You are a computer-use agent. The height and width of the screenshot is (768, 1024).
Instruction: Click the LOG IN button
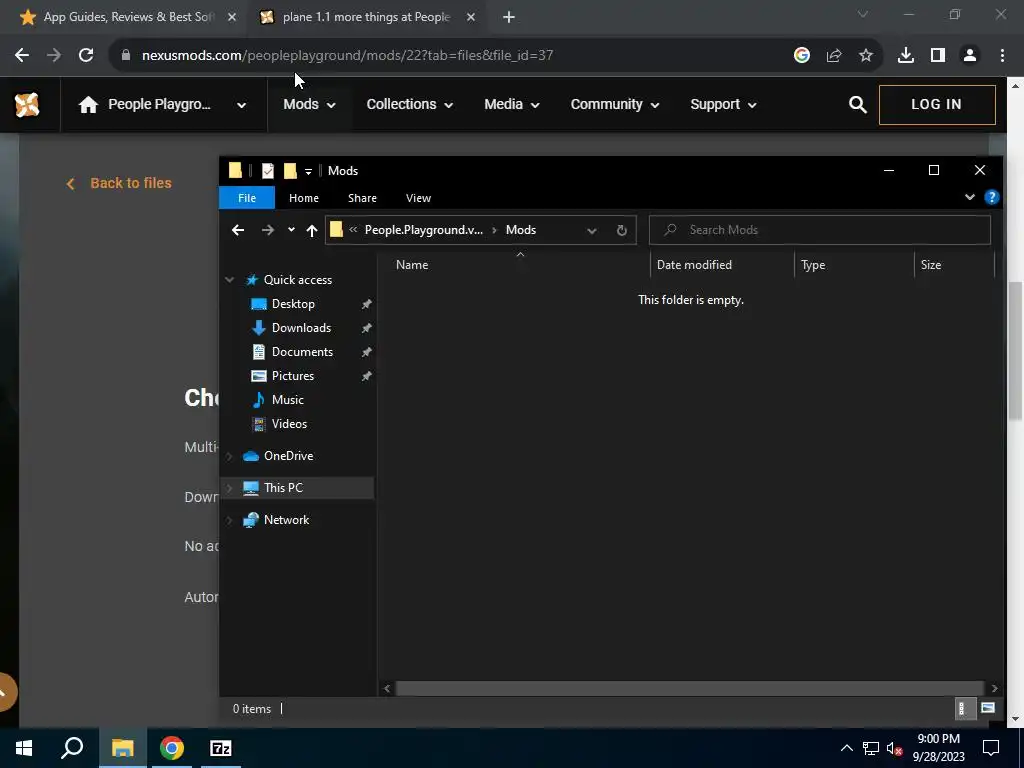click(936, 104)
